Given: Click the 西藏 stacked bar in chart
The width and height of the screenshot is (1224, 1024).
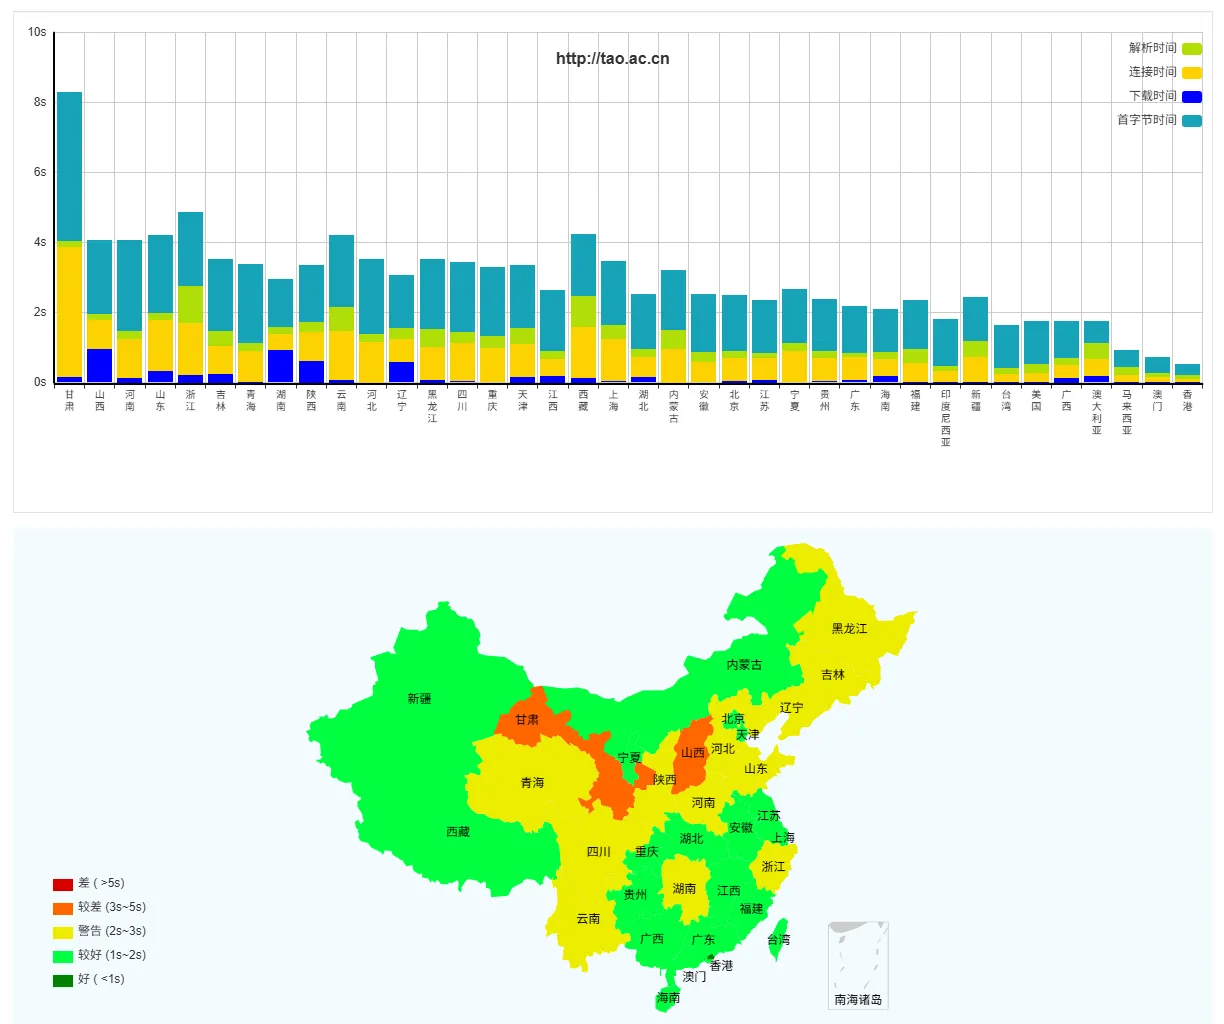Looking at the screenshot, I should 583,300.
